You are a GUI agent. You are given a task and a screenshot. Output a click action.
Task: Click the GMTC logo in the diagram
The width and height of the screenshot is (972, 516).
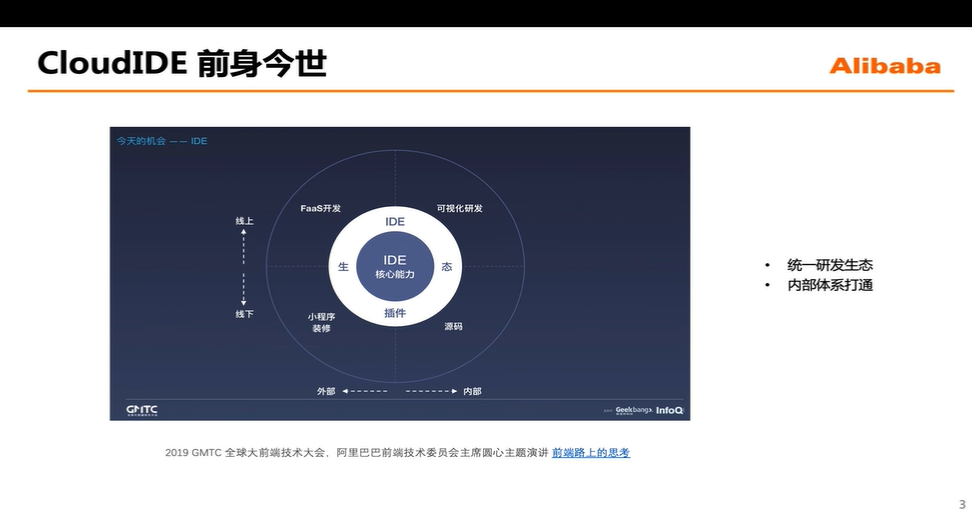[142, 410]
